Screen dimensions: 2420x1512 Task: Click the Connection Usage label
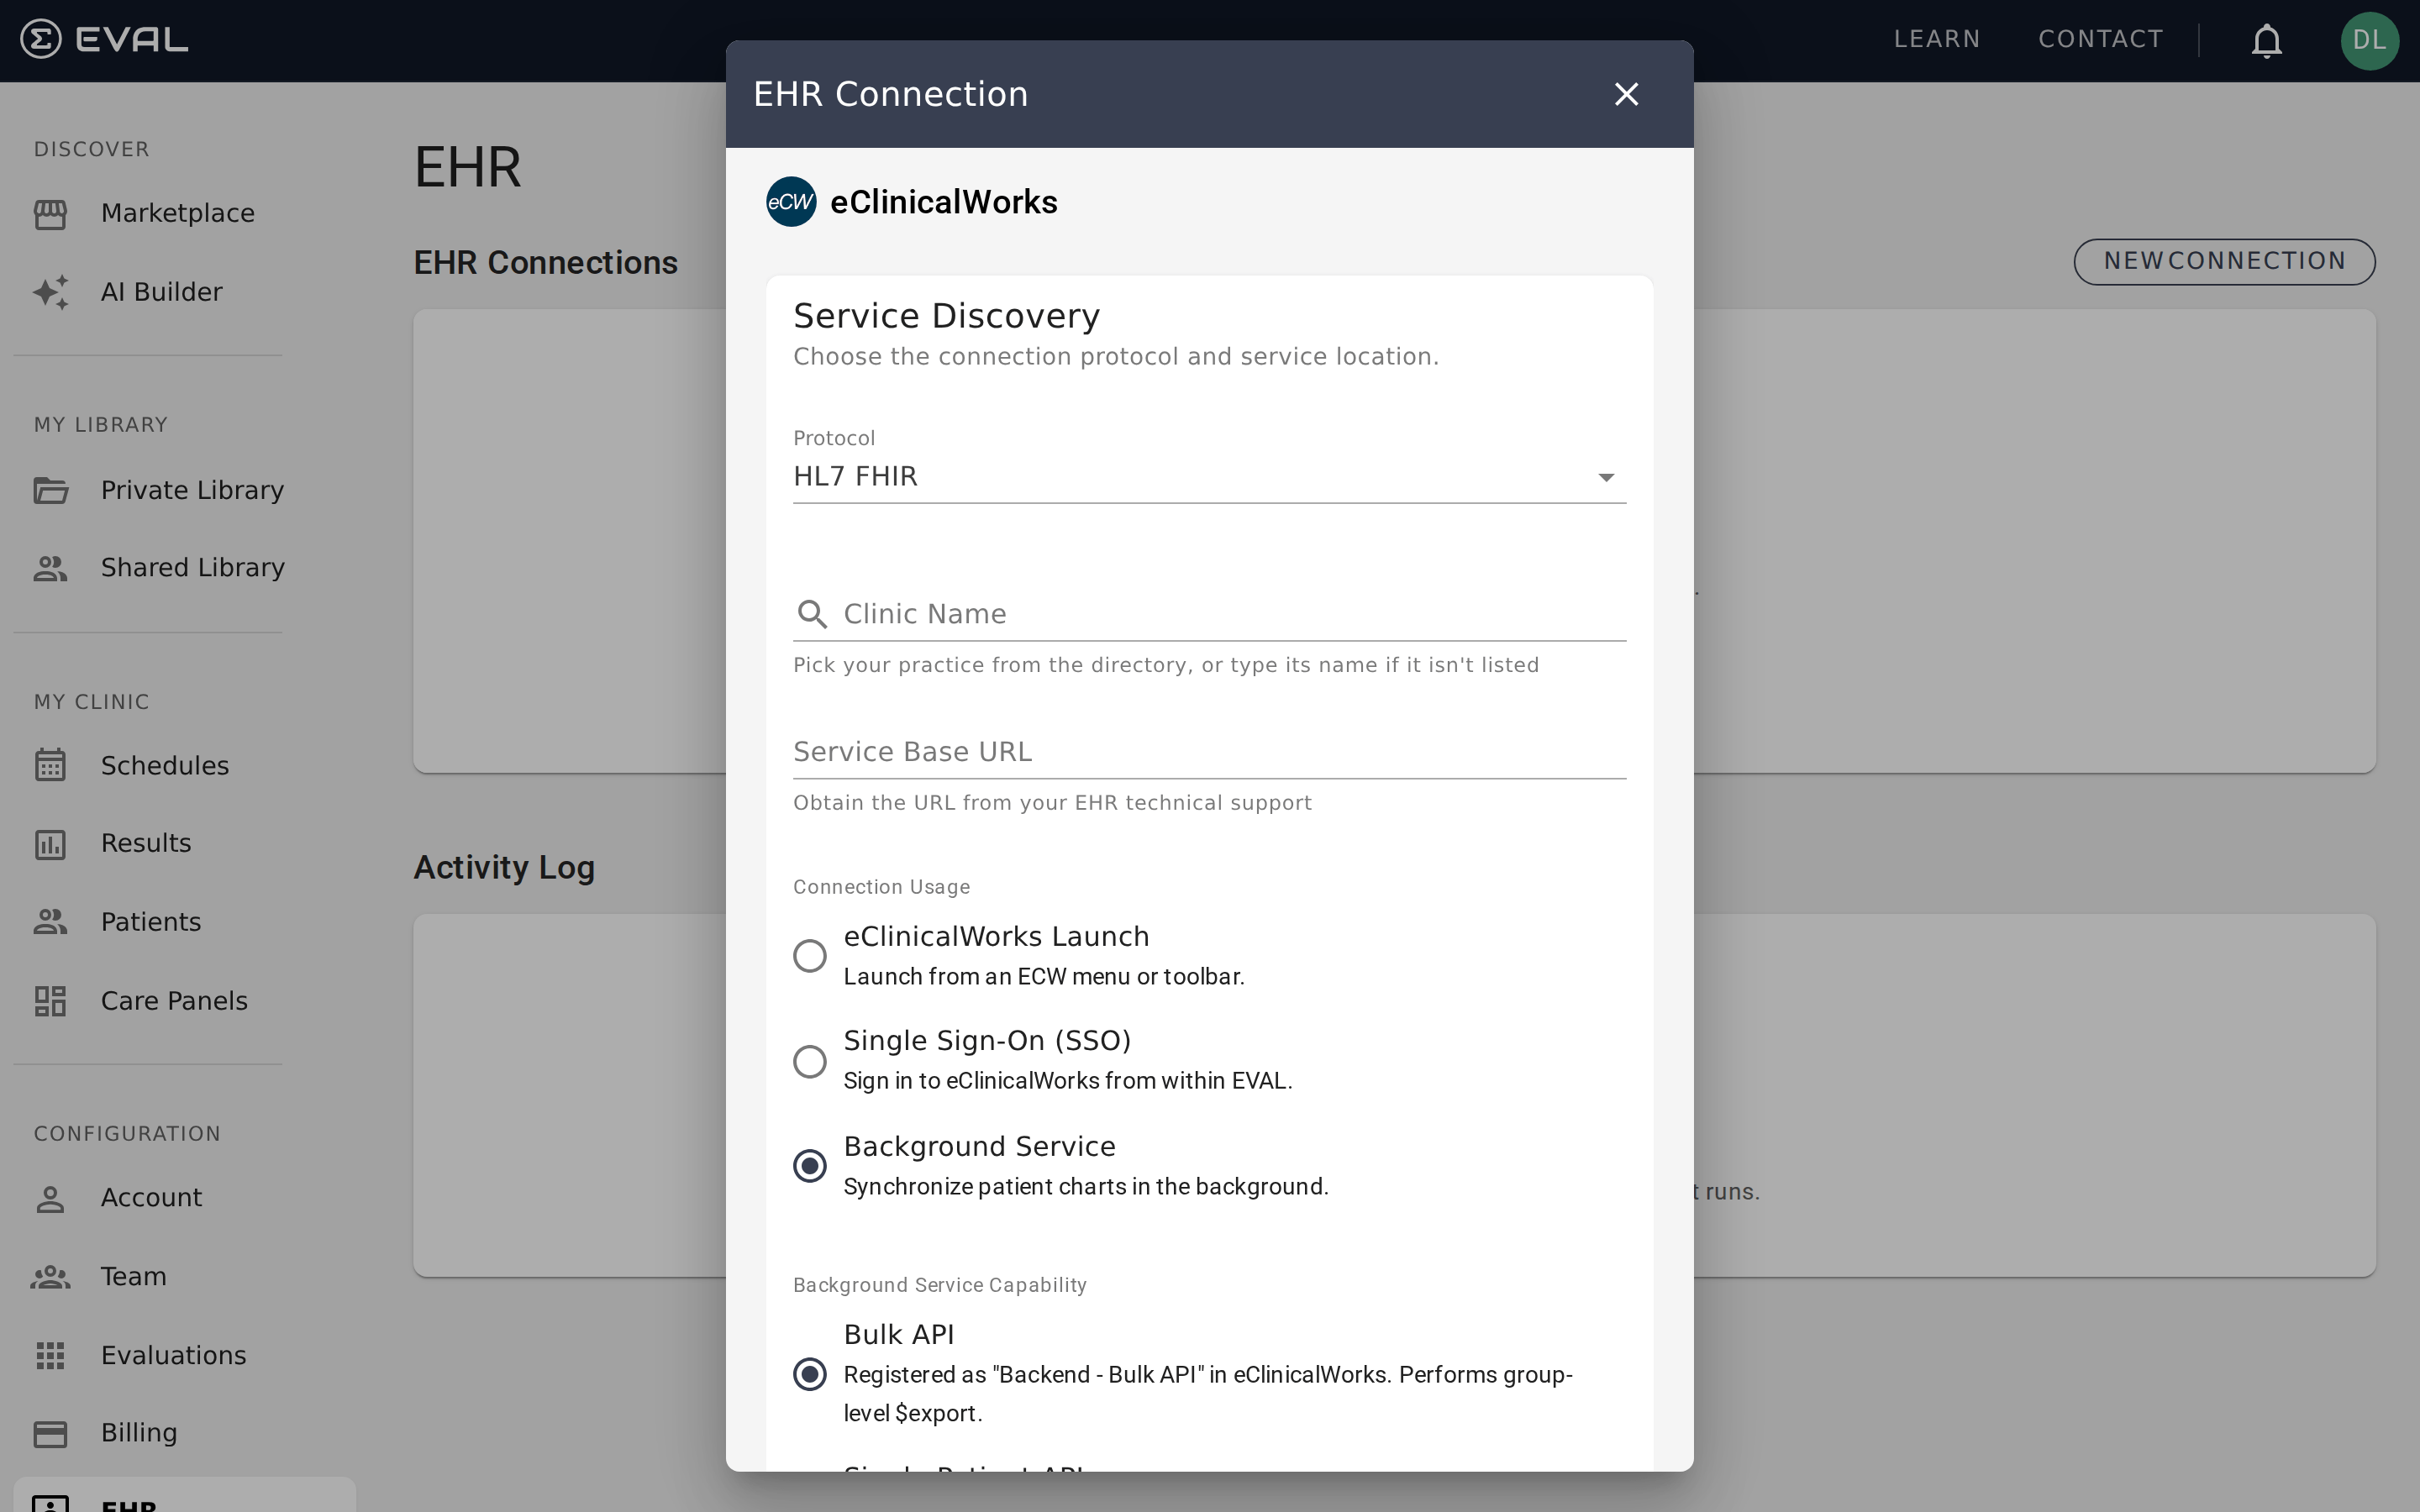tap(881, 888)
